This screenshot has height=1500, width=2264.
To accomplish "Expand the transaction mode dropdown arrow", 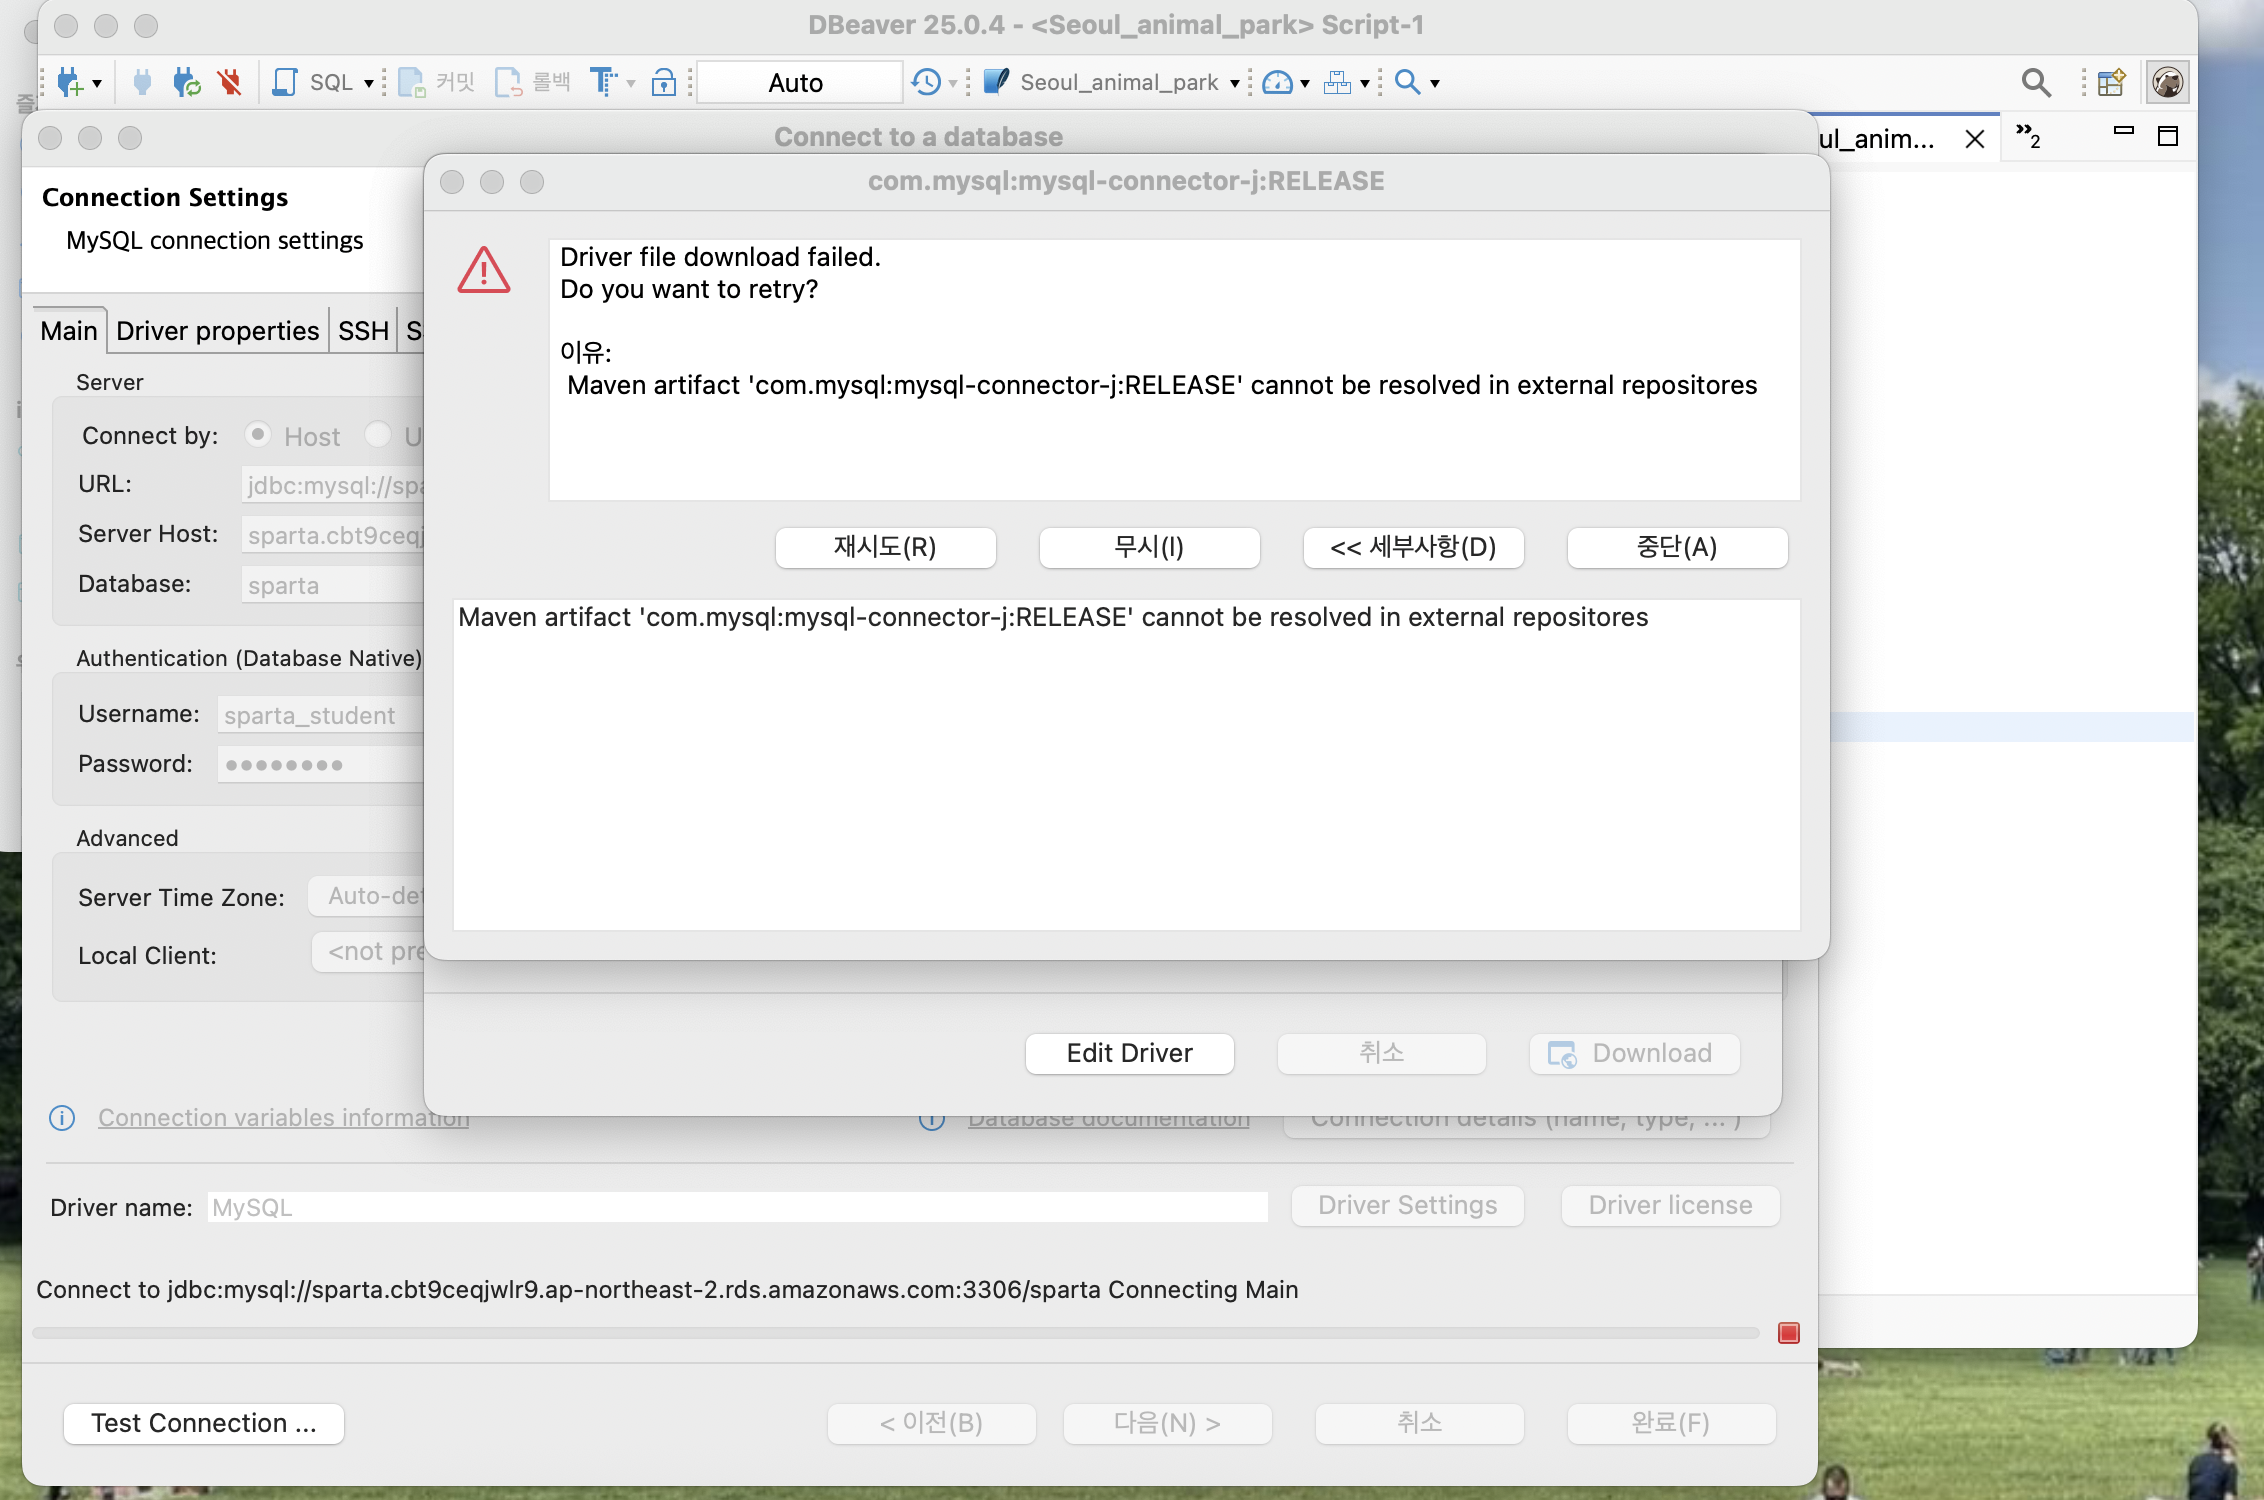I will pos(631,83).
